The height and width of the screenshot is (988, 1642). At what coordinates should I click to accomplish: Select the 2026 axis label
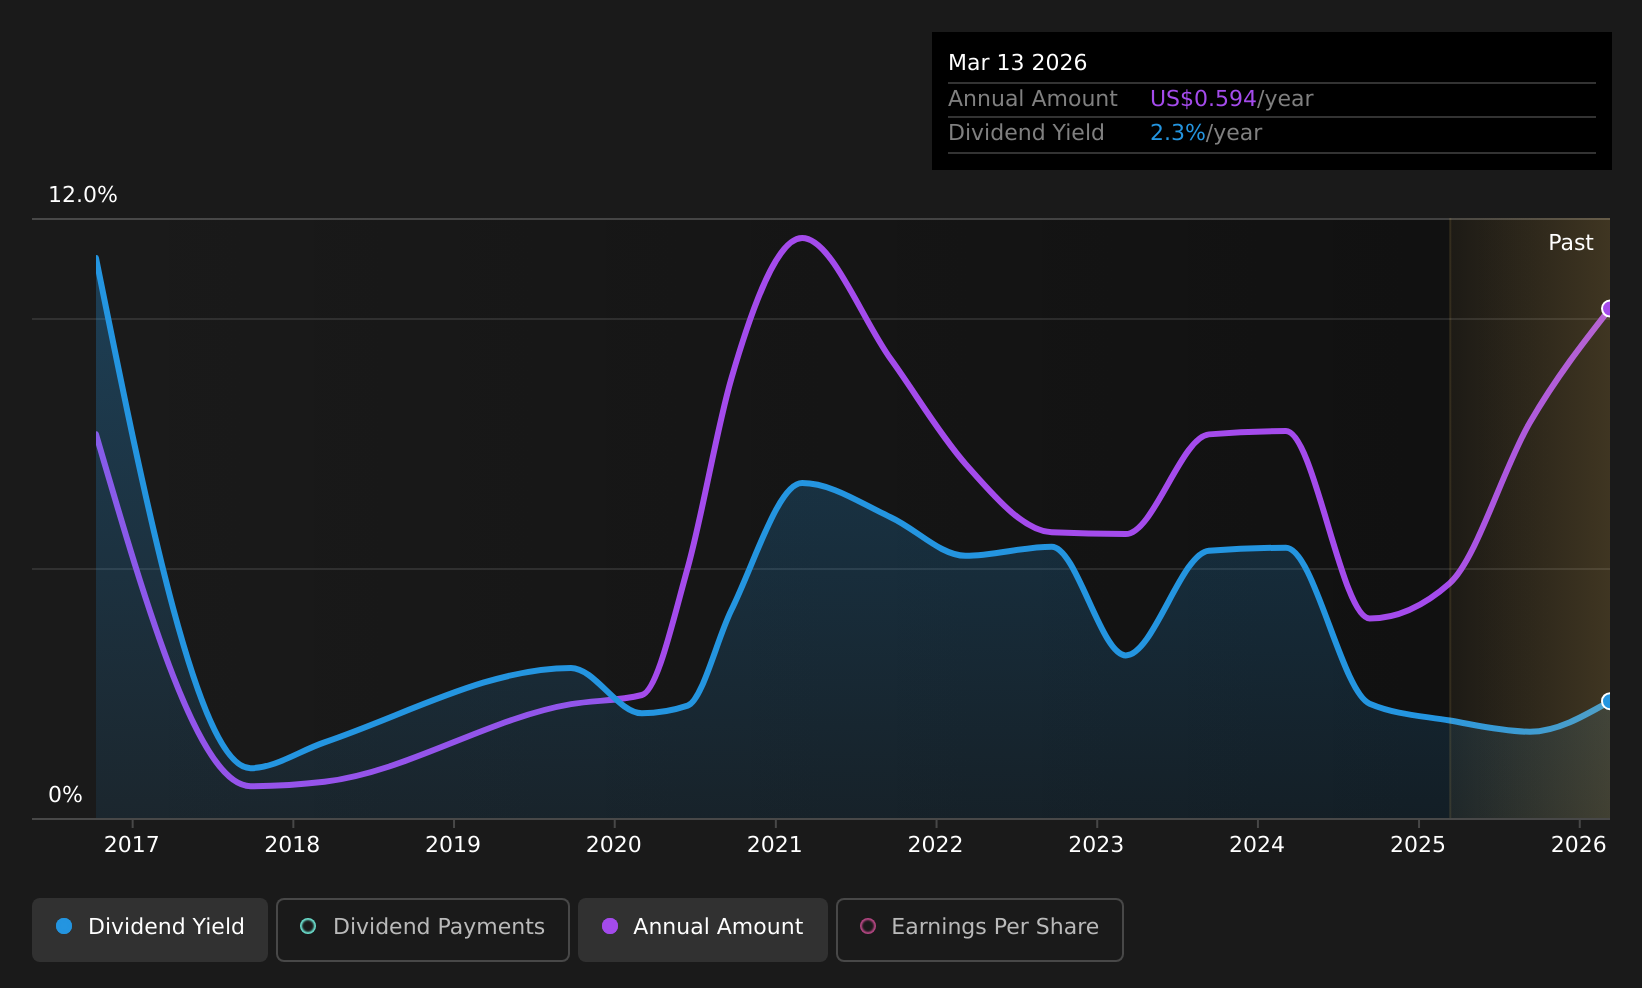coord(1579,845)
